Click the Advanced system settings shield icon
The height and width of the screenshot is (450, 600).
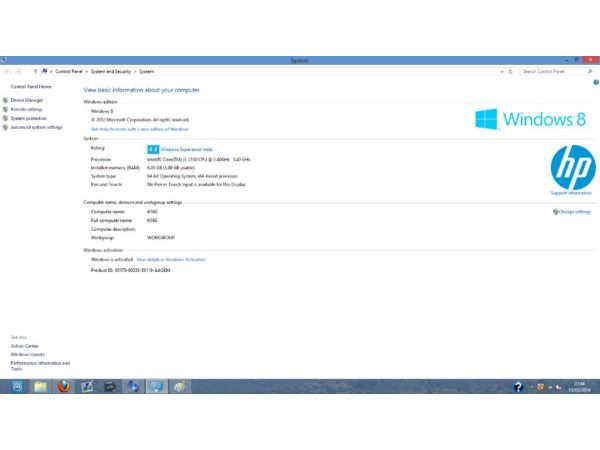point(5,128)
